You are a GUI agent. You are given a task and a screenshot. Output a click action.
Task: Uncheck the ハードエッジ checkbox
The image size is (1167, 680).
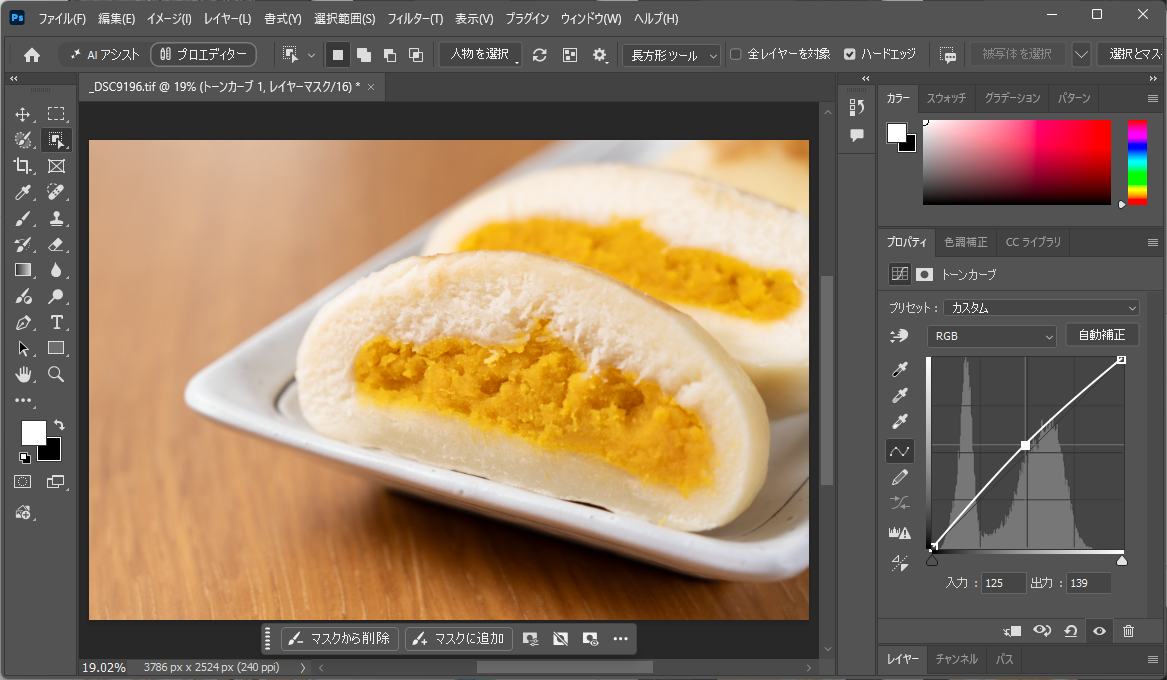point(849,54)
